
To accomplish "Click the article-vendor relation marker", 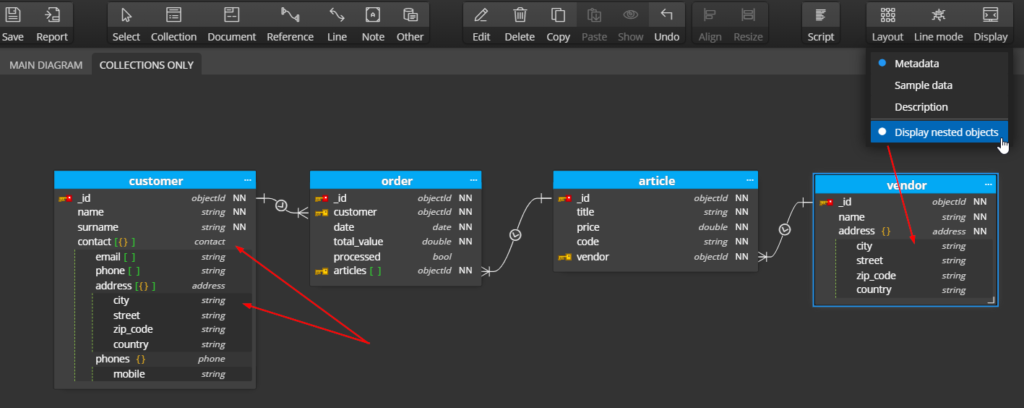I will click(784, 229).
